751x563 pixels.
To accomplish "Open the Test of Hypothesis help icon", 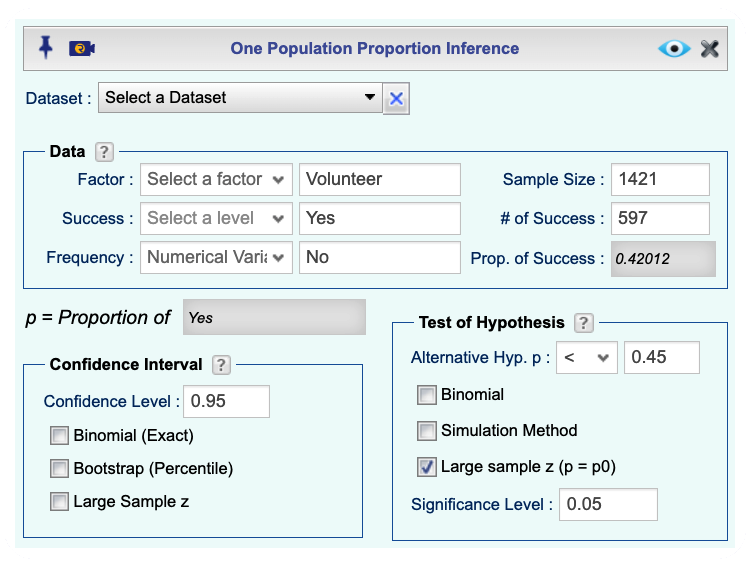I will coord(583,323).
